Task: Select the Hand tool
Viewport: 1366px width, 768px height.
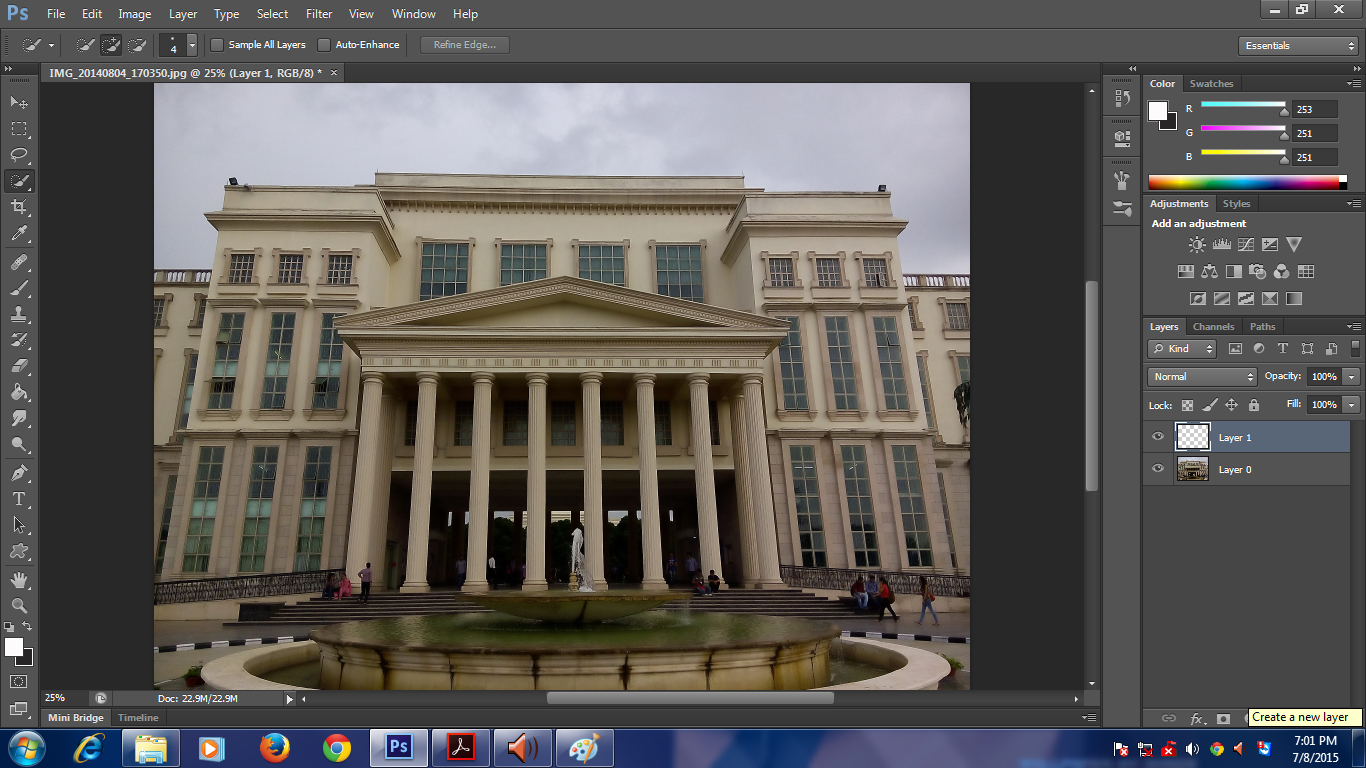Action: tap(19, 580)
